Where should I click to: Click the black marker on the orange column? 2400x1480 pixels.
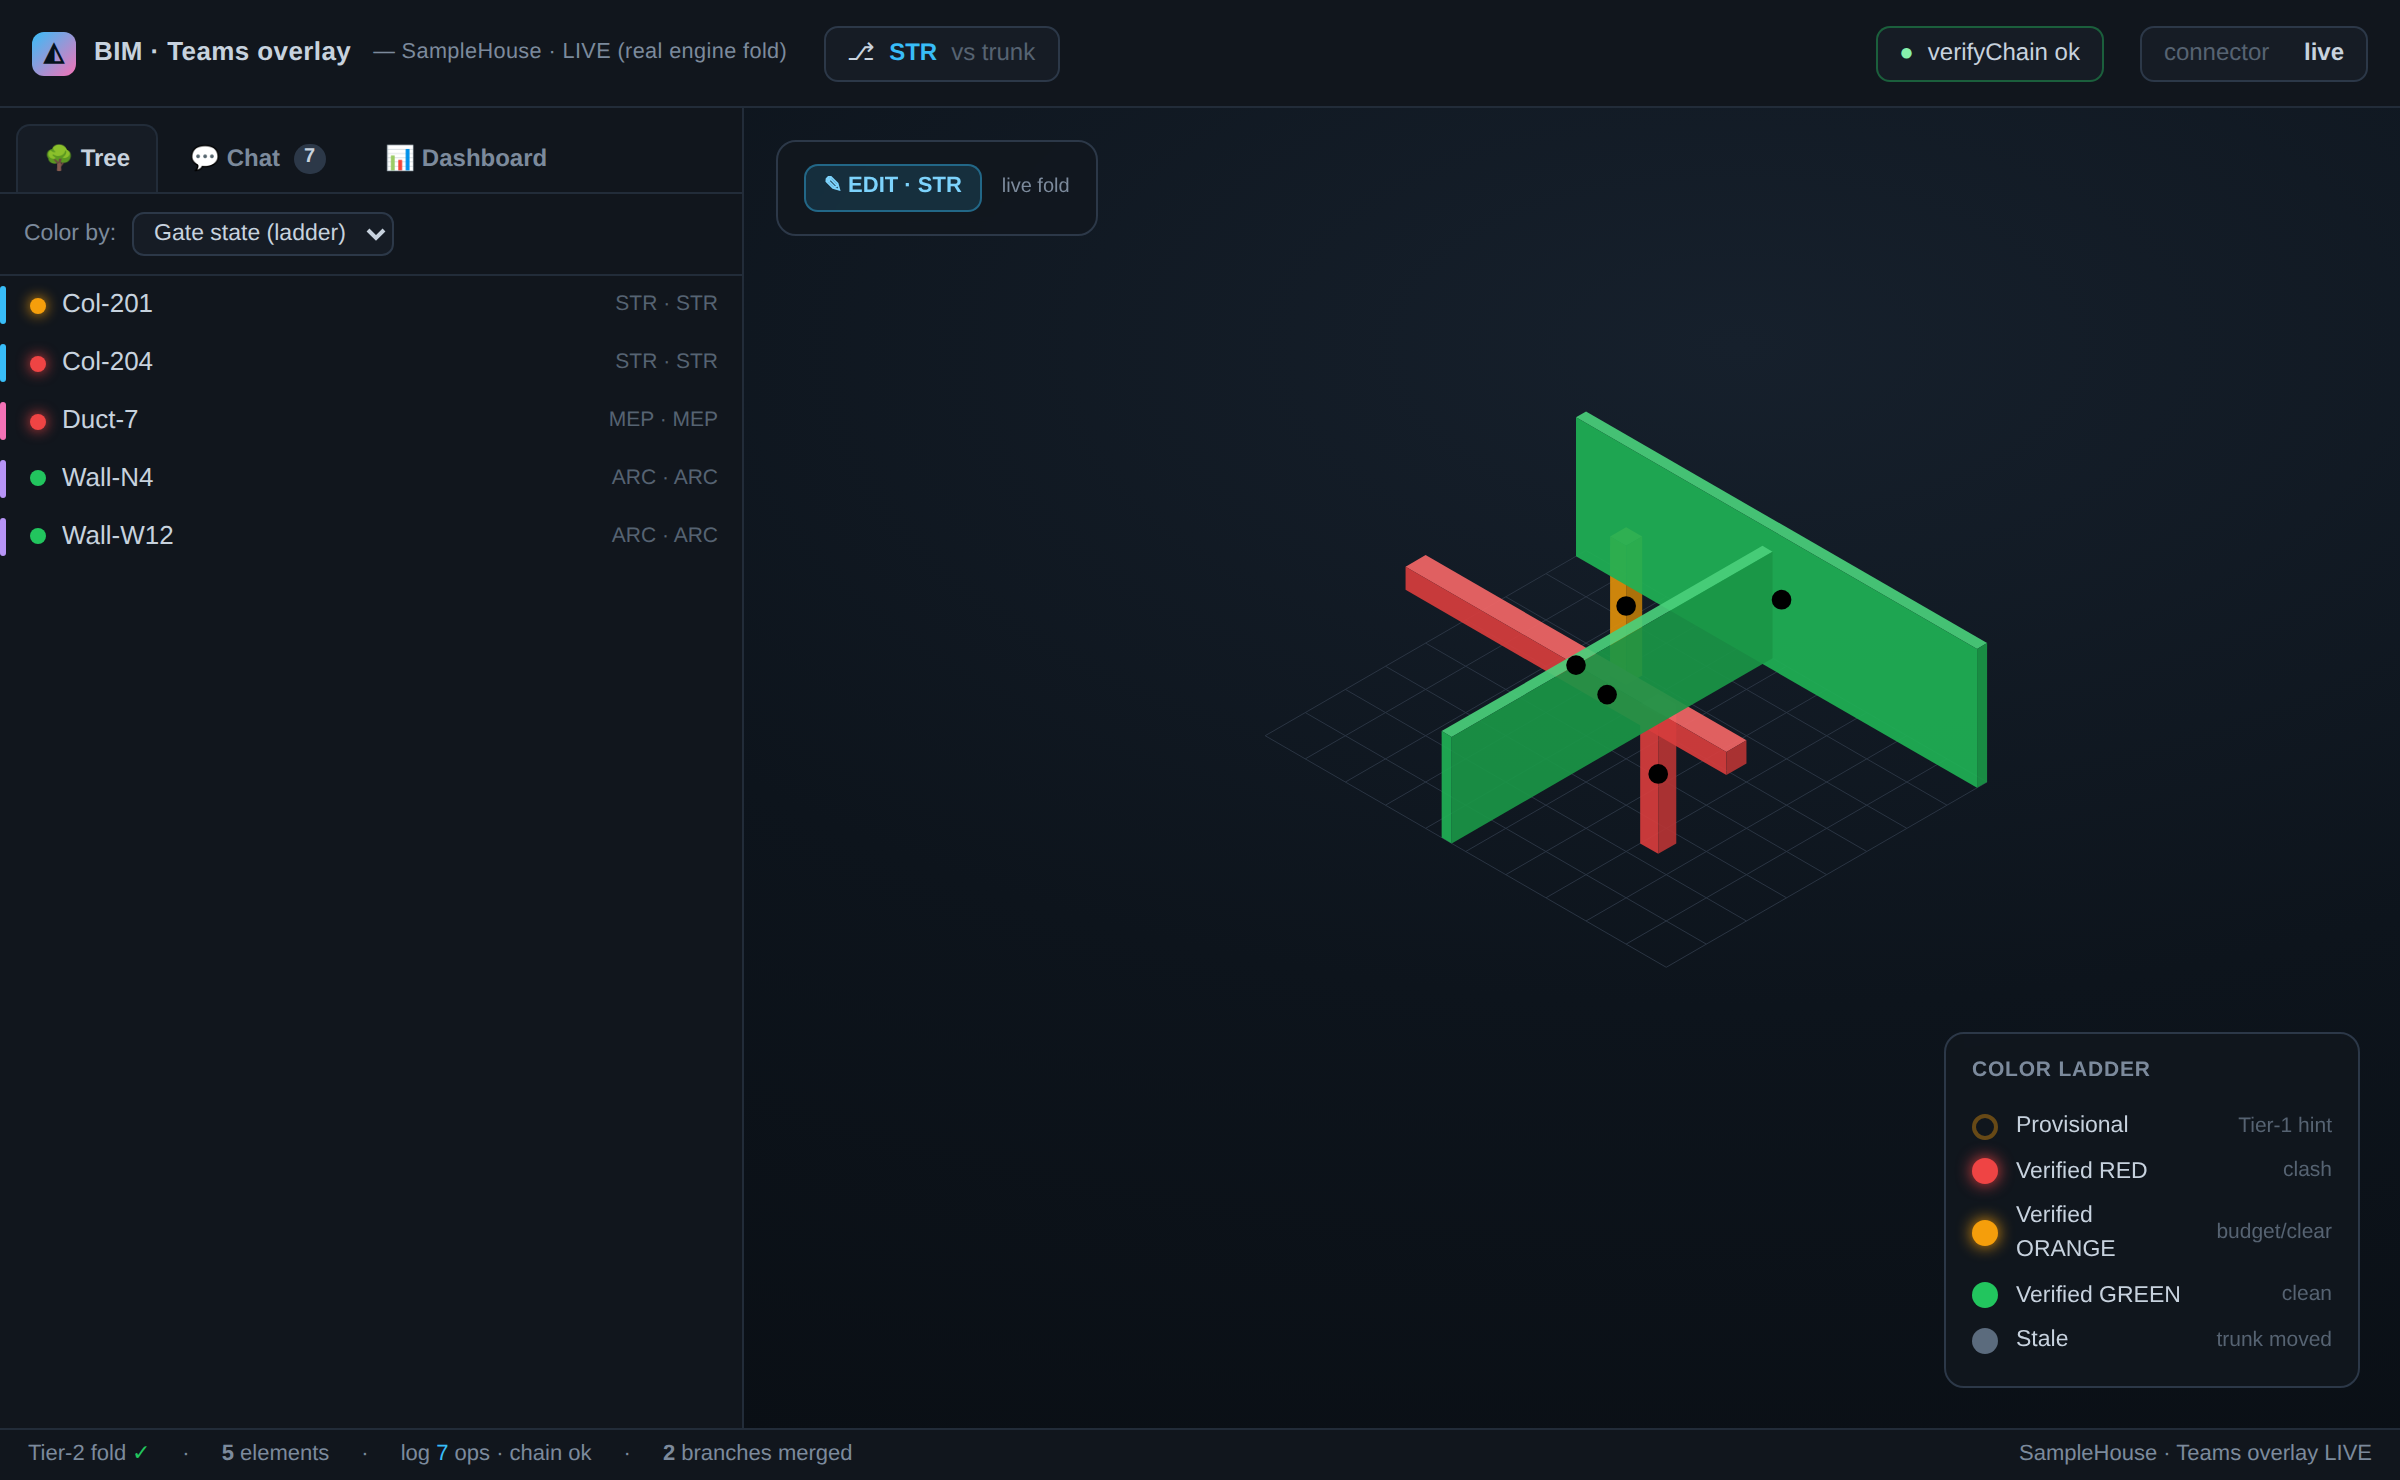click(x=1626, y=606)
